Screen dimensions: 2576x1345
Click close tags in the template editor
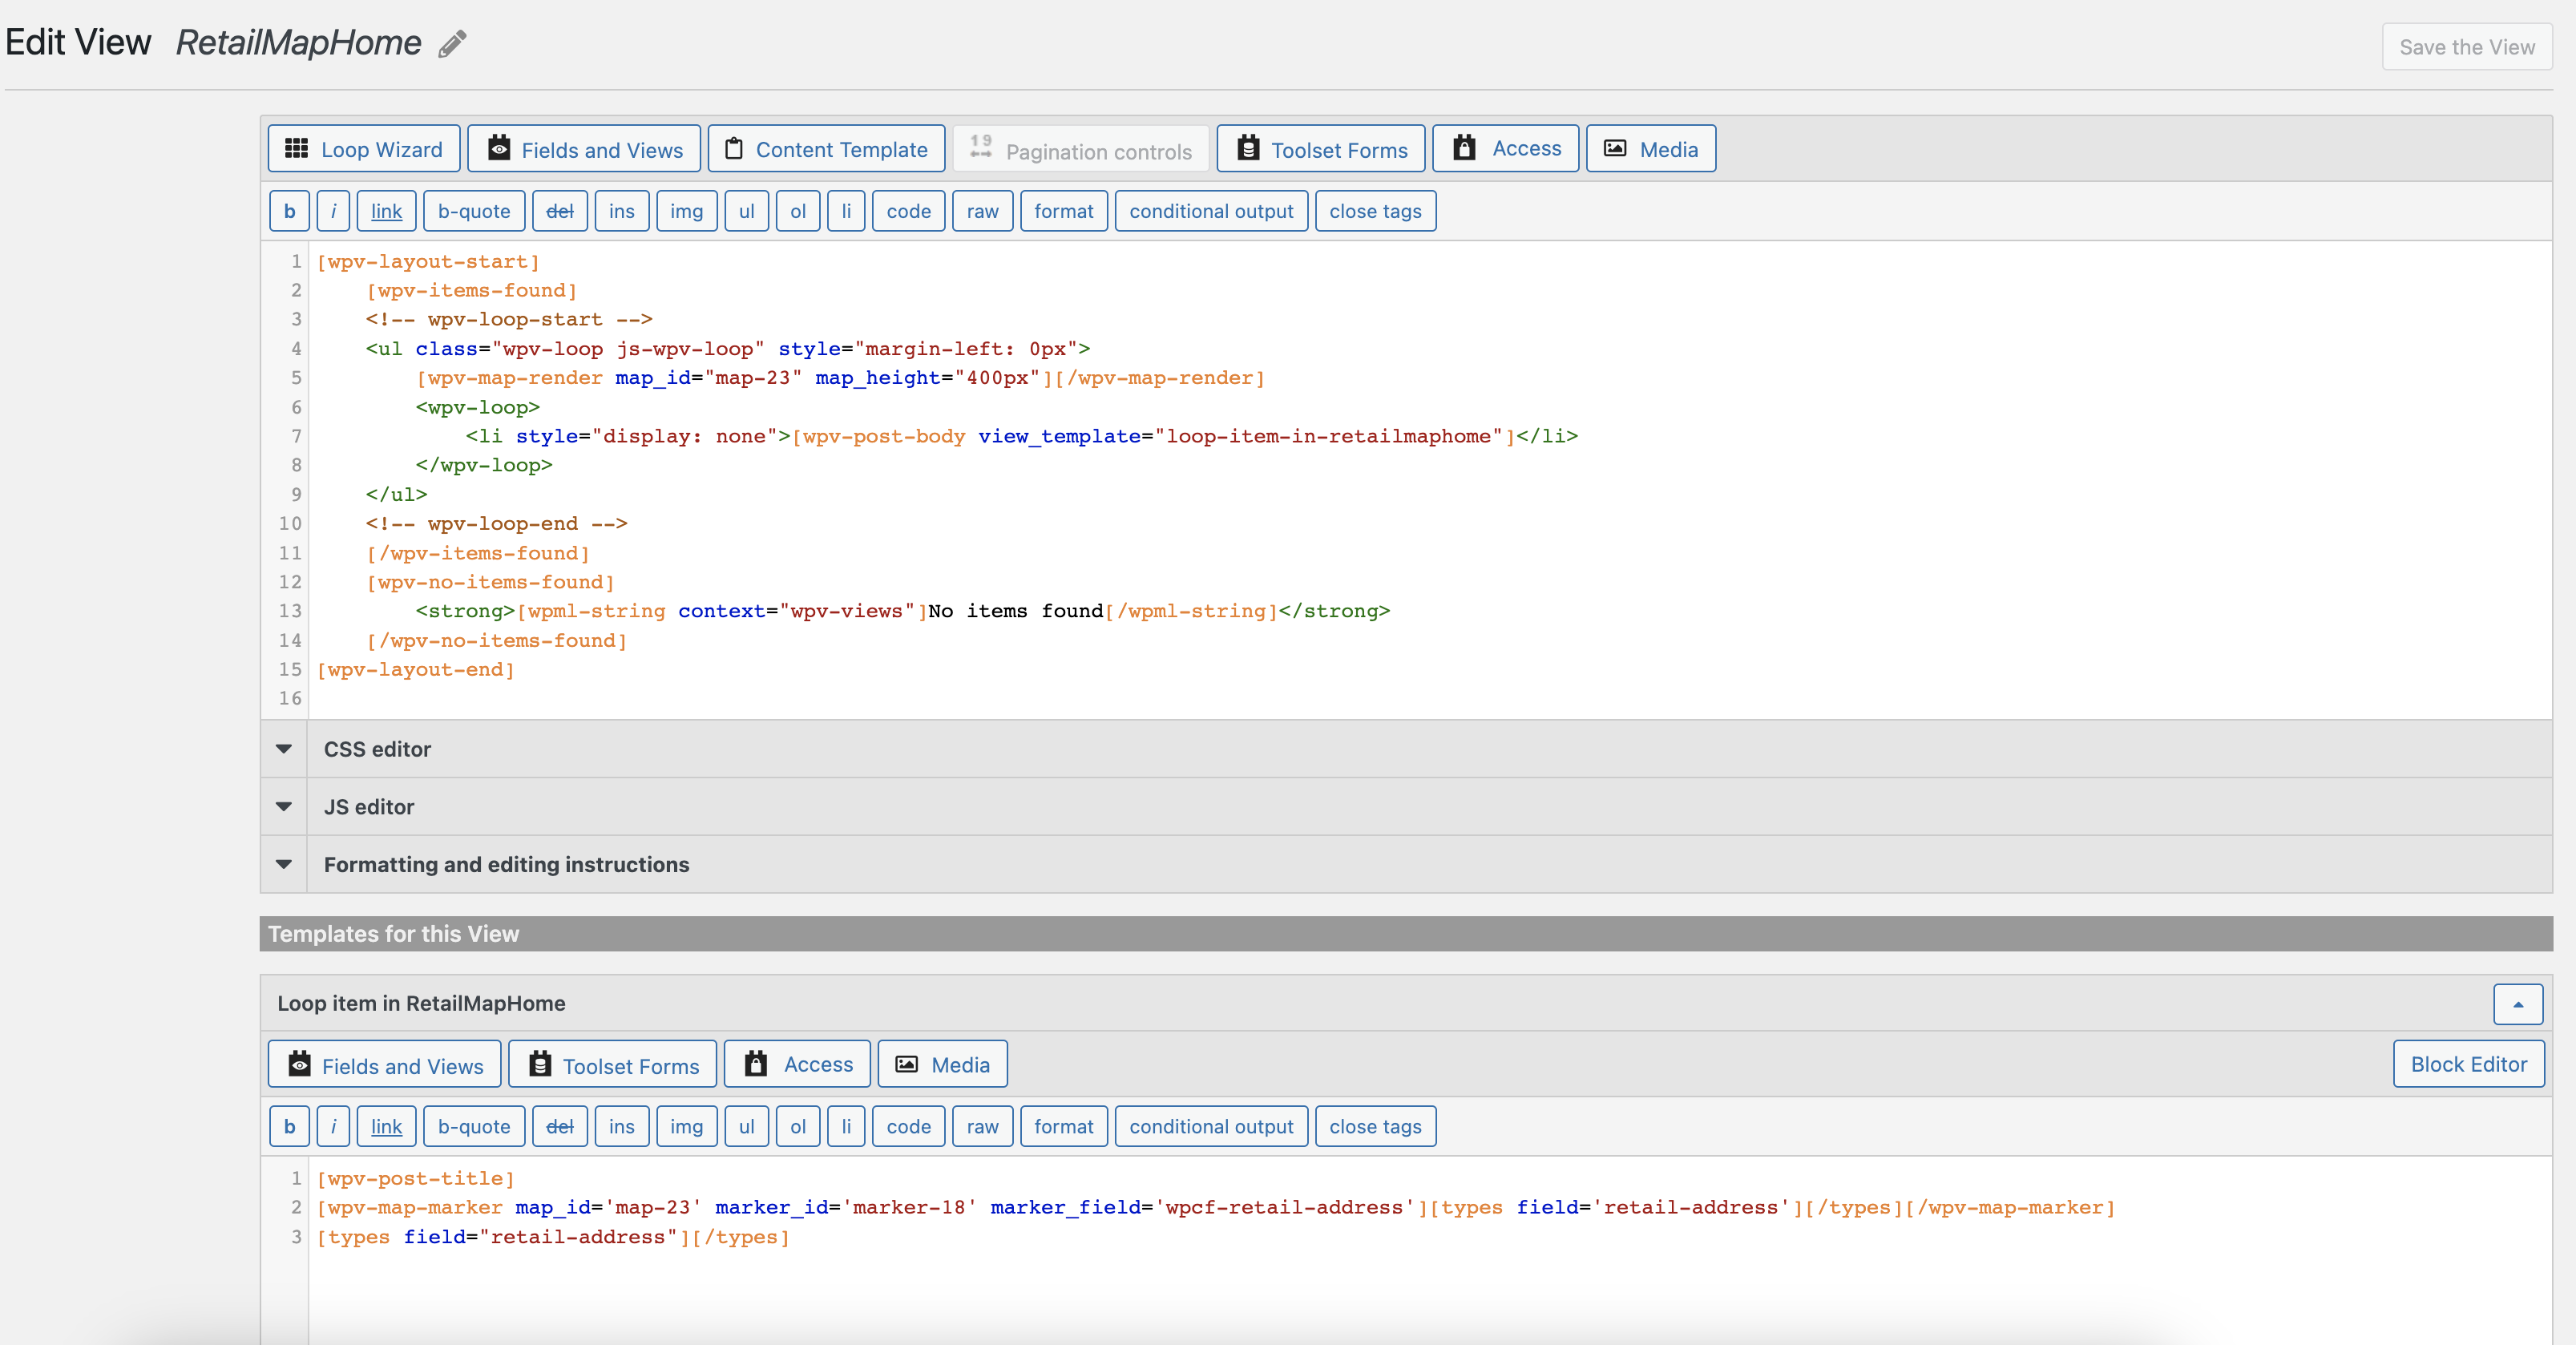(1376, 1127)
